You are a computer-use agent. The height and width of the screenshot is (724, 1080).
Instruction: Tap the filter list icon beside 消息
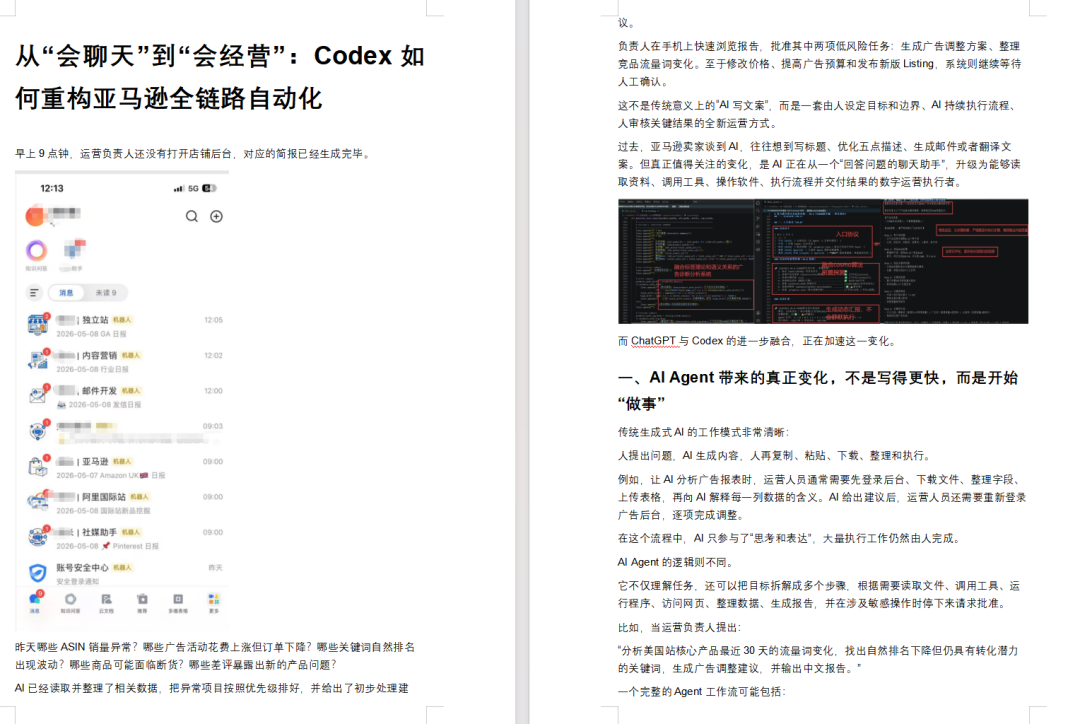coord(34,293)
